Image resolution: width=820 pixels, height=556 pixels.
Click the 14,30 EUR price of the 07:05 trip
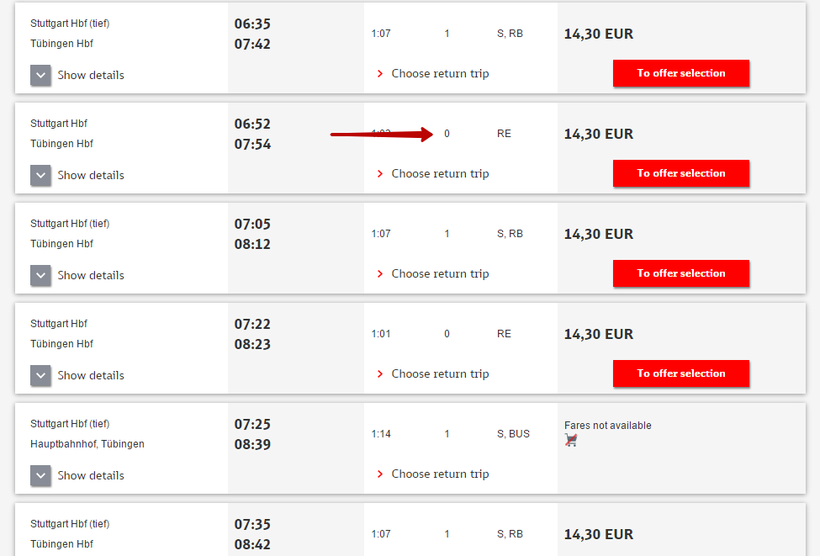click(598, 234)
